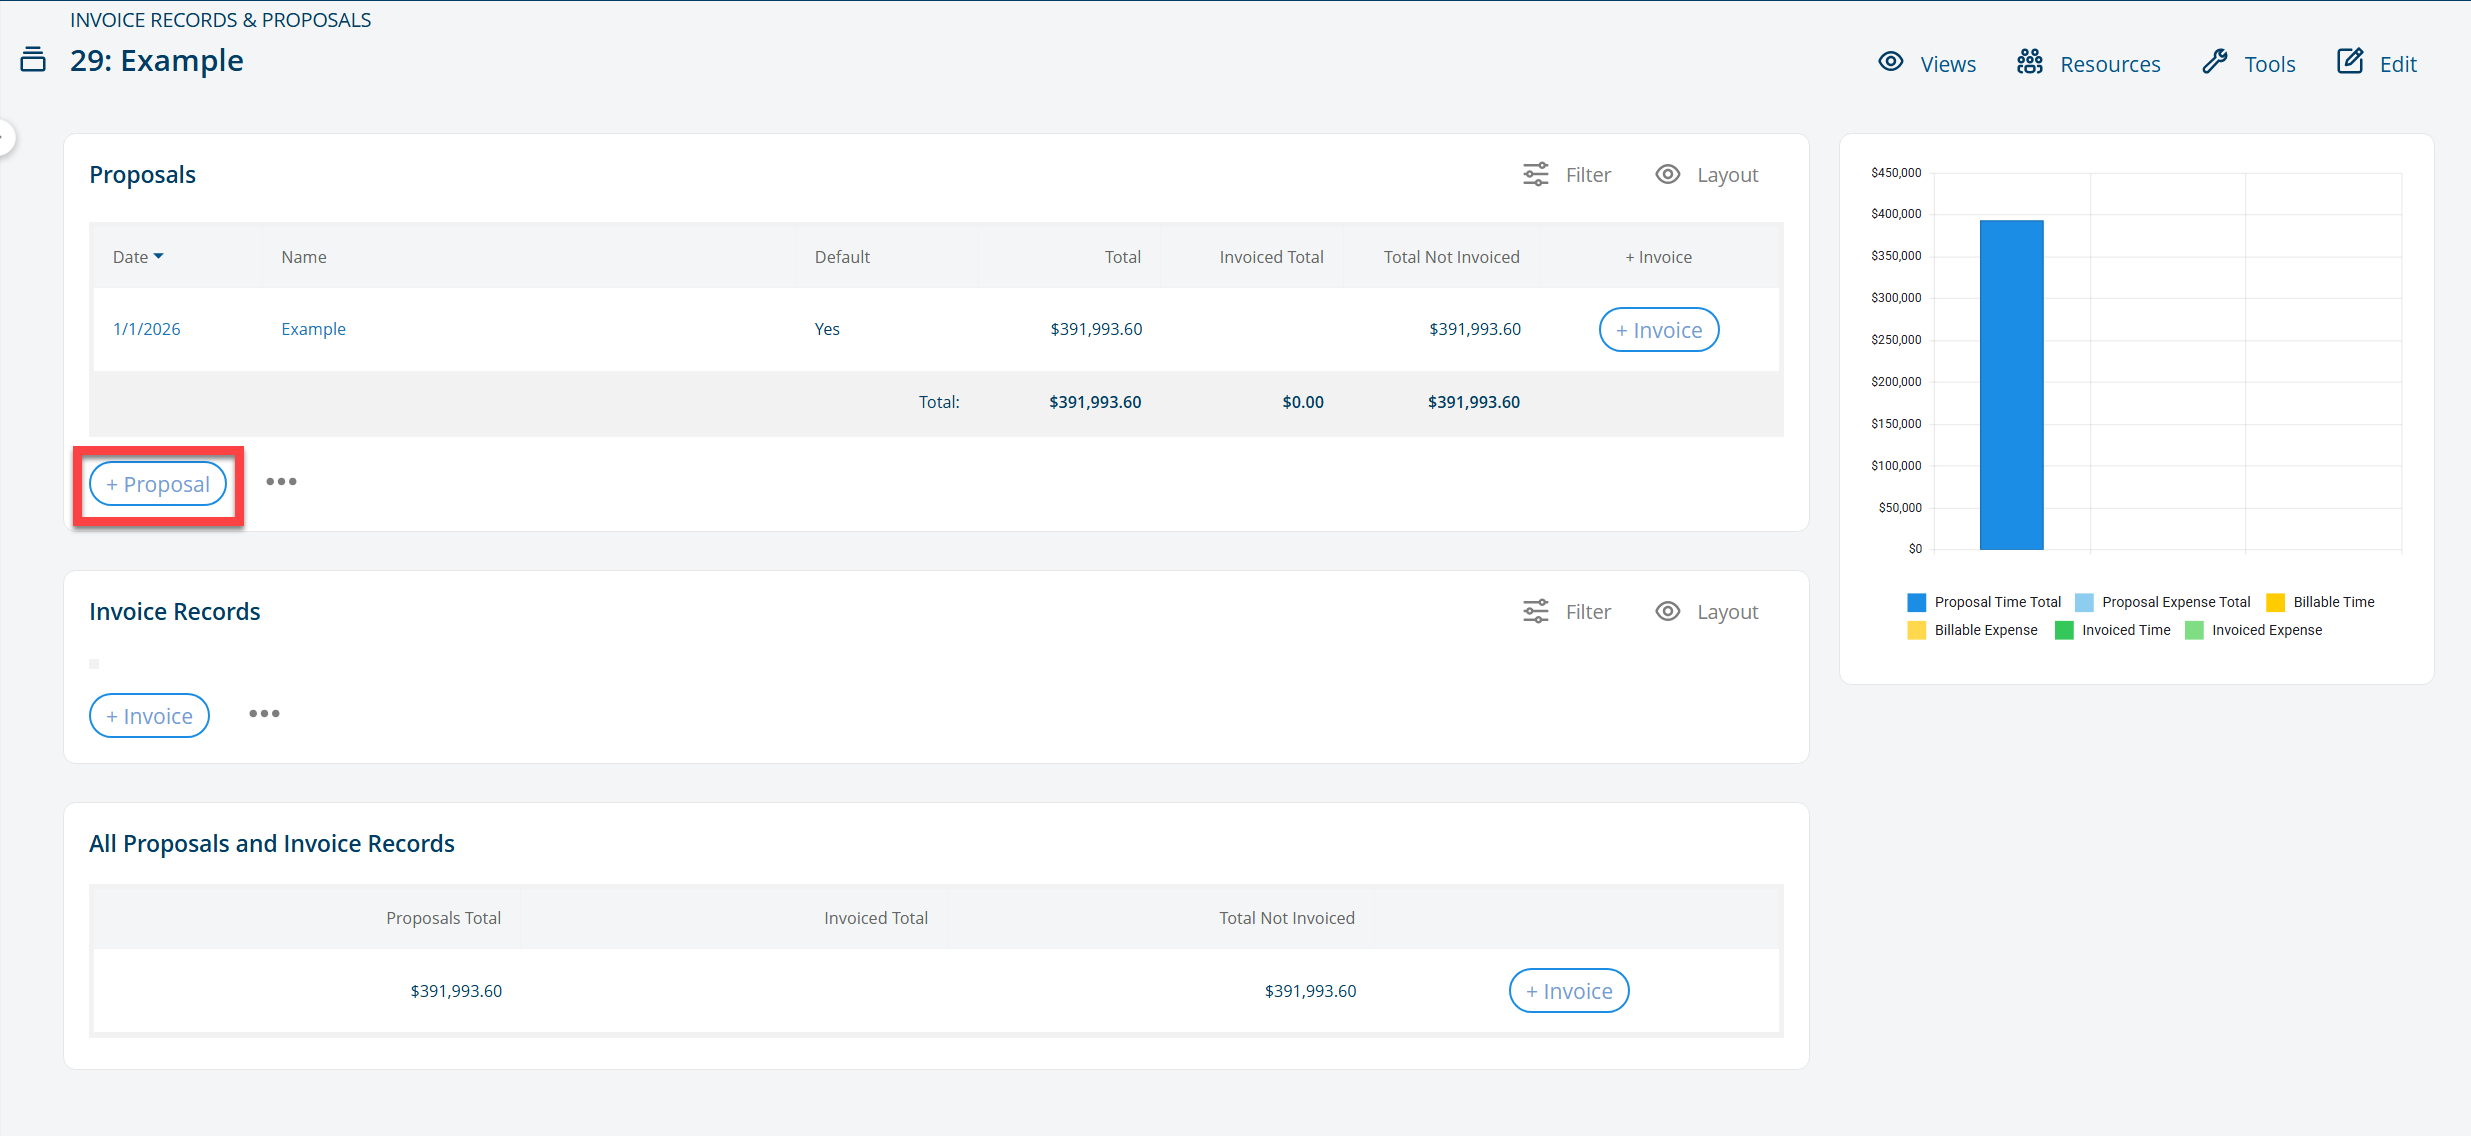Screen dimensions: 2471x1136
Task: Toggle Billable Time legend swatch
Action: (x=2275, y=602)
